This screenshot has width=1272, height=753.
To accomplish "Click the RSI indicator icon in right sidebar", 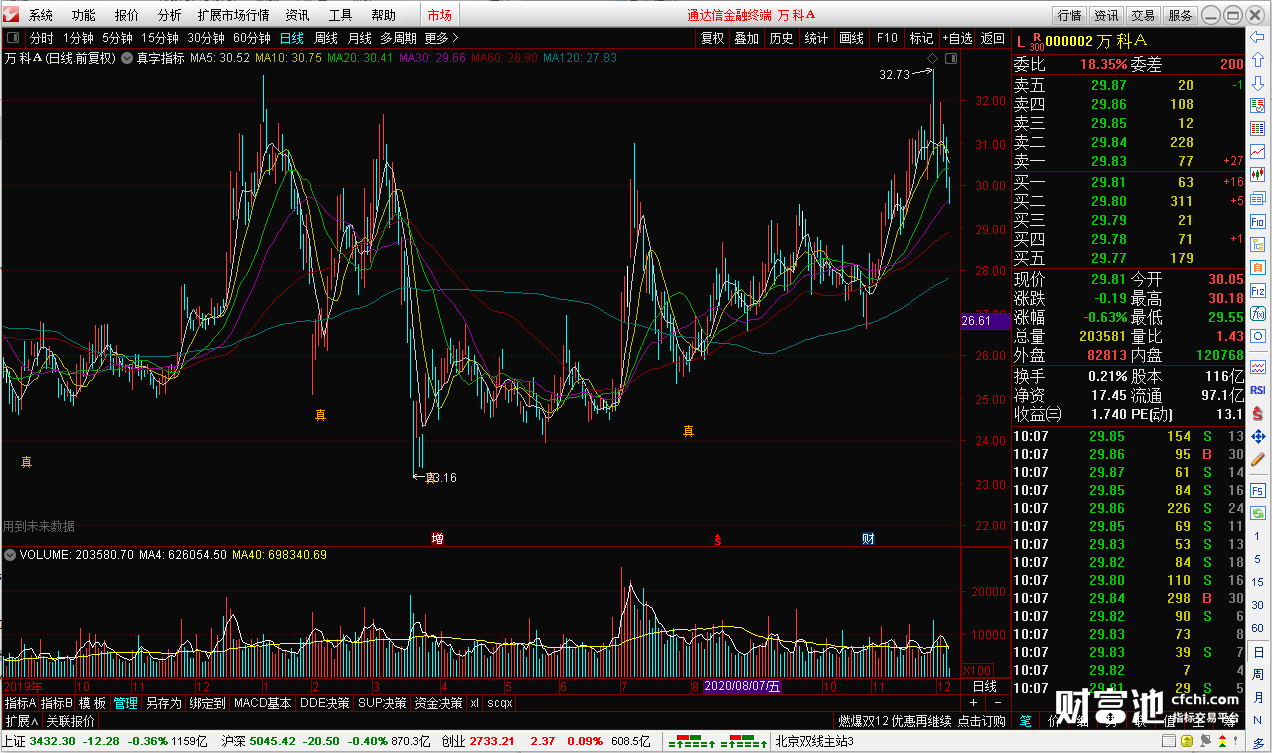I will [x=1258, y=389].
